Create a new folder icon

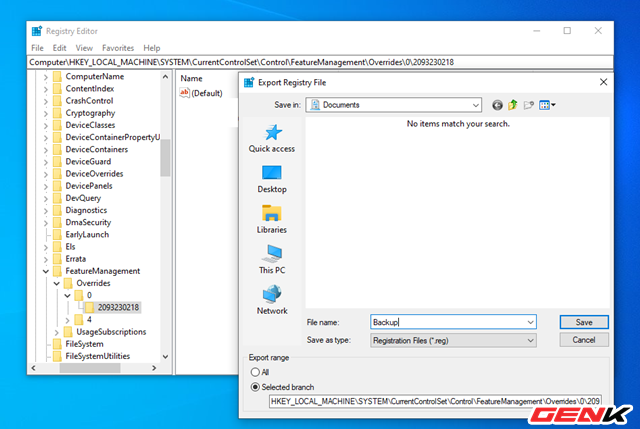[529, 105]
